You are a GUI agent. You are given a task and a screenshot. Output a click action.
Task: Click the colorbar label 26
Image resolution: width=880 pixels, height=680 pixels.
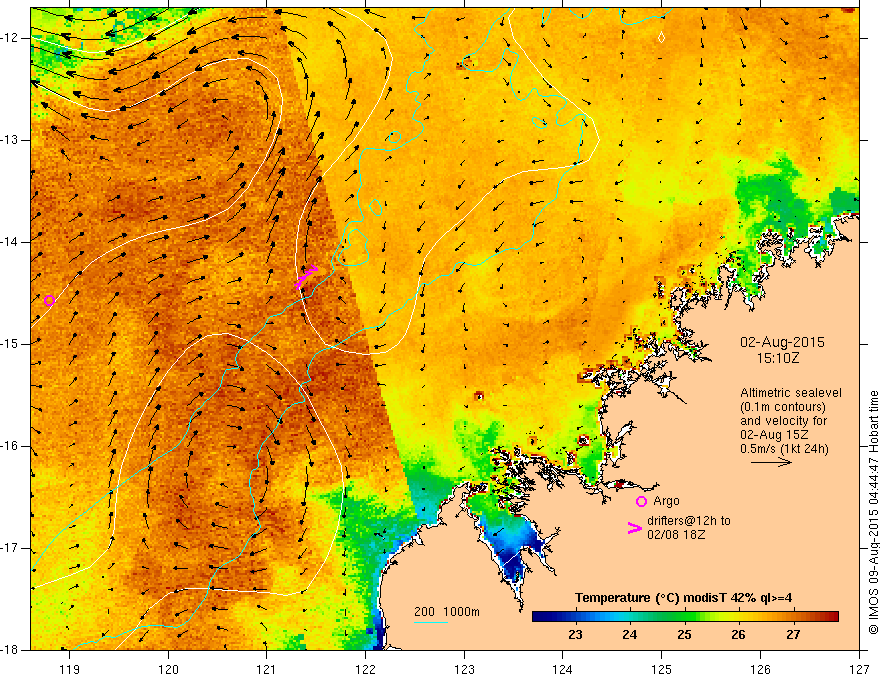[739, 635]
